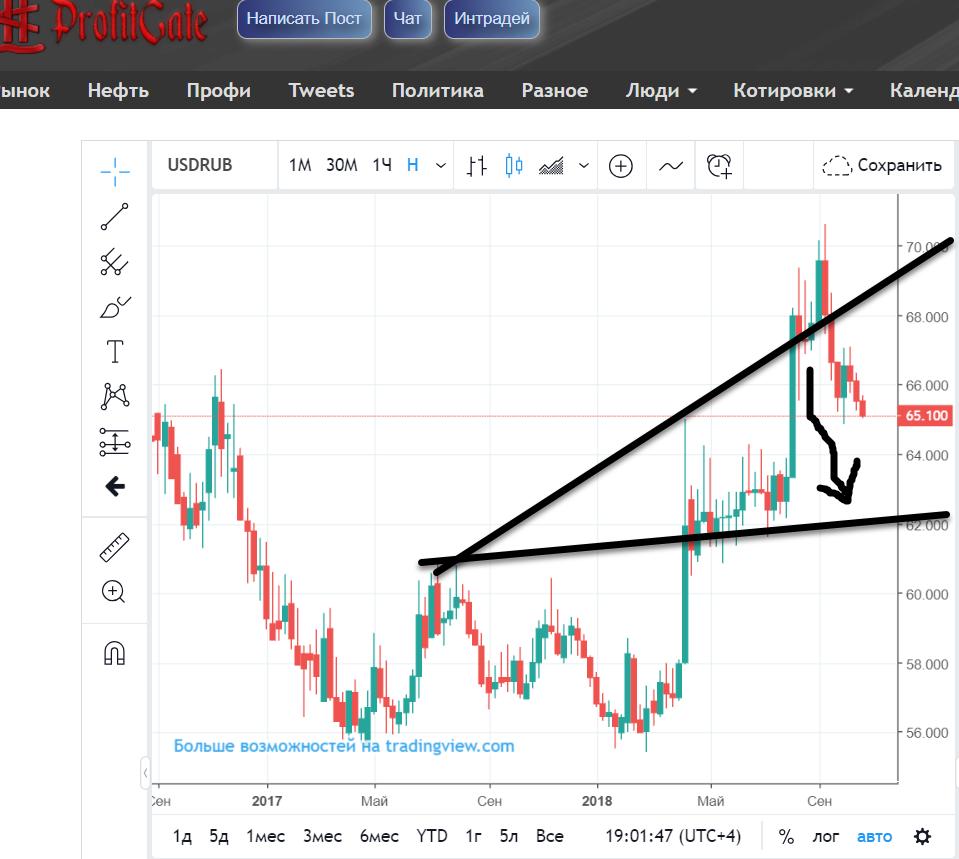Open compare or add symbol dialog
This screenshot has width=959, height=859.
(x=621, y=166)
